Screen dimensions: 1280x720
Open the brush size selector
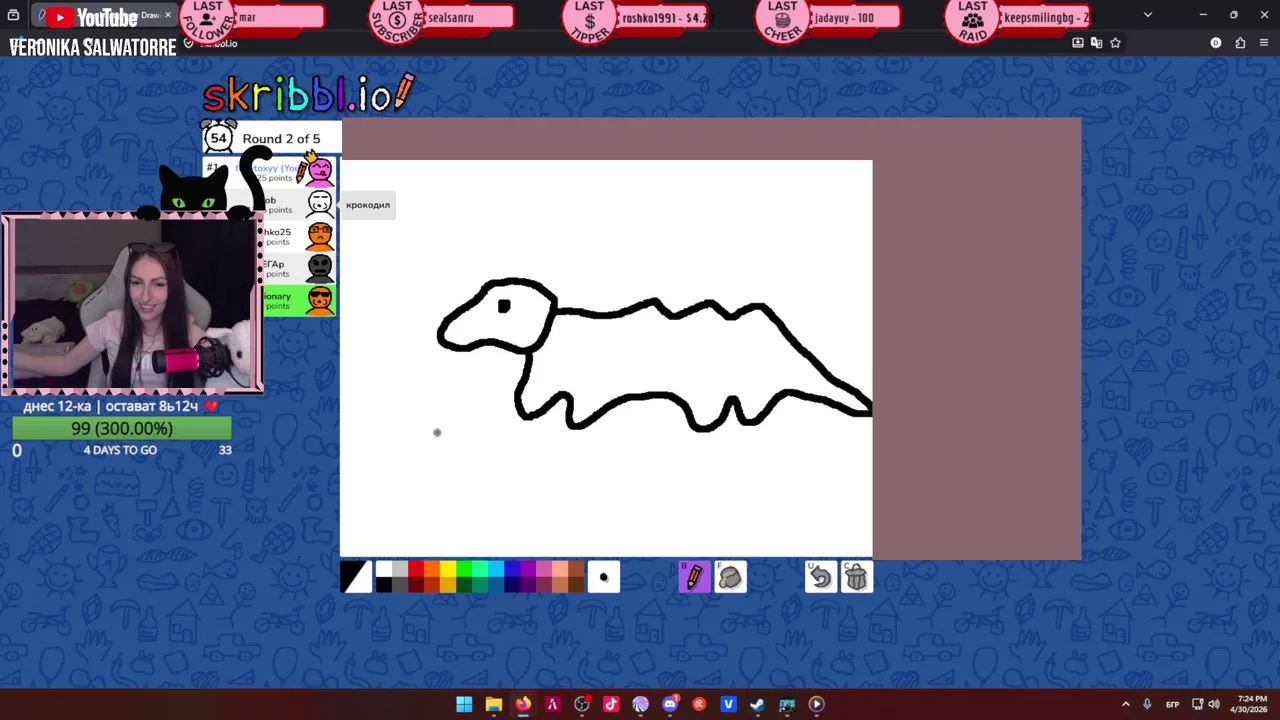tap(603, 577)
